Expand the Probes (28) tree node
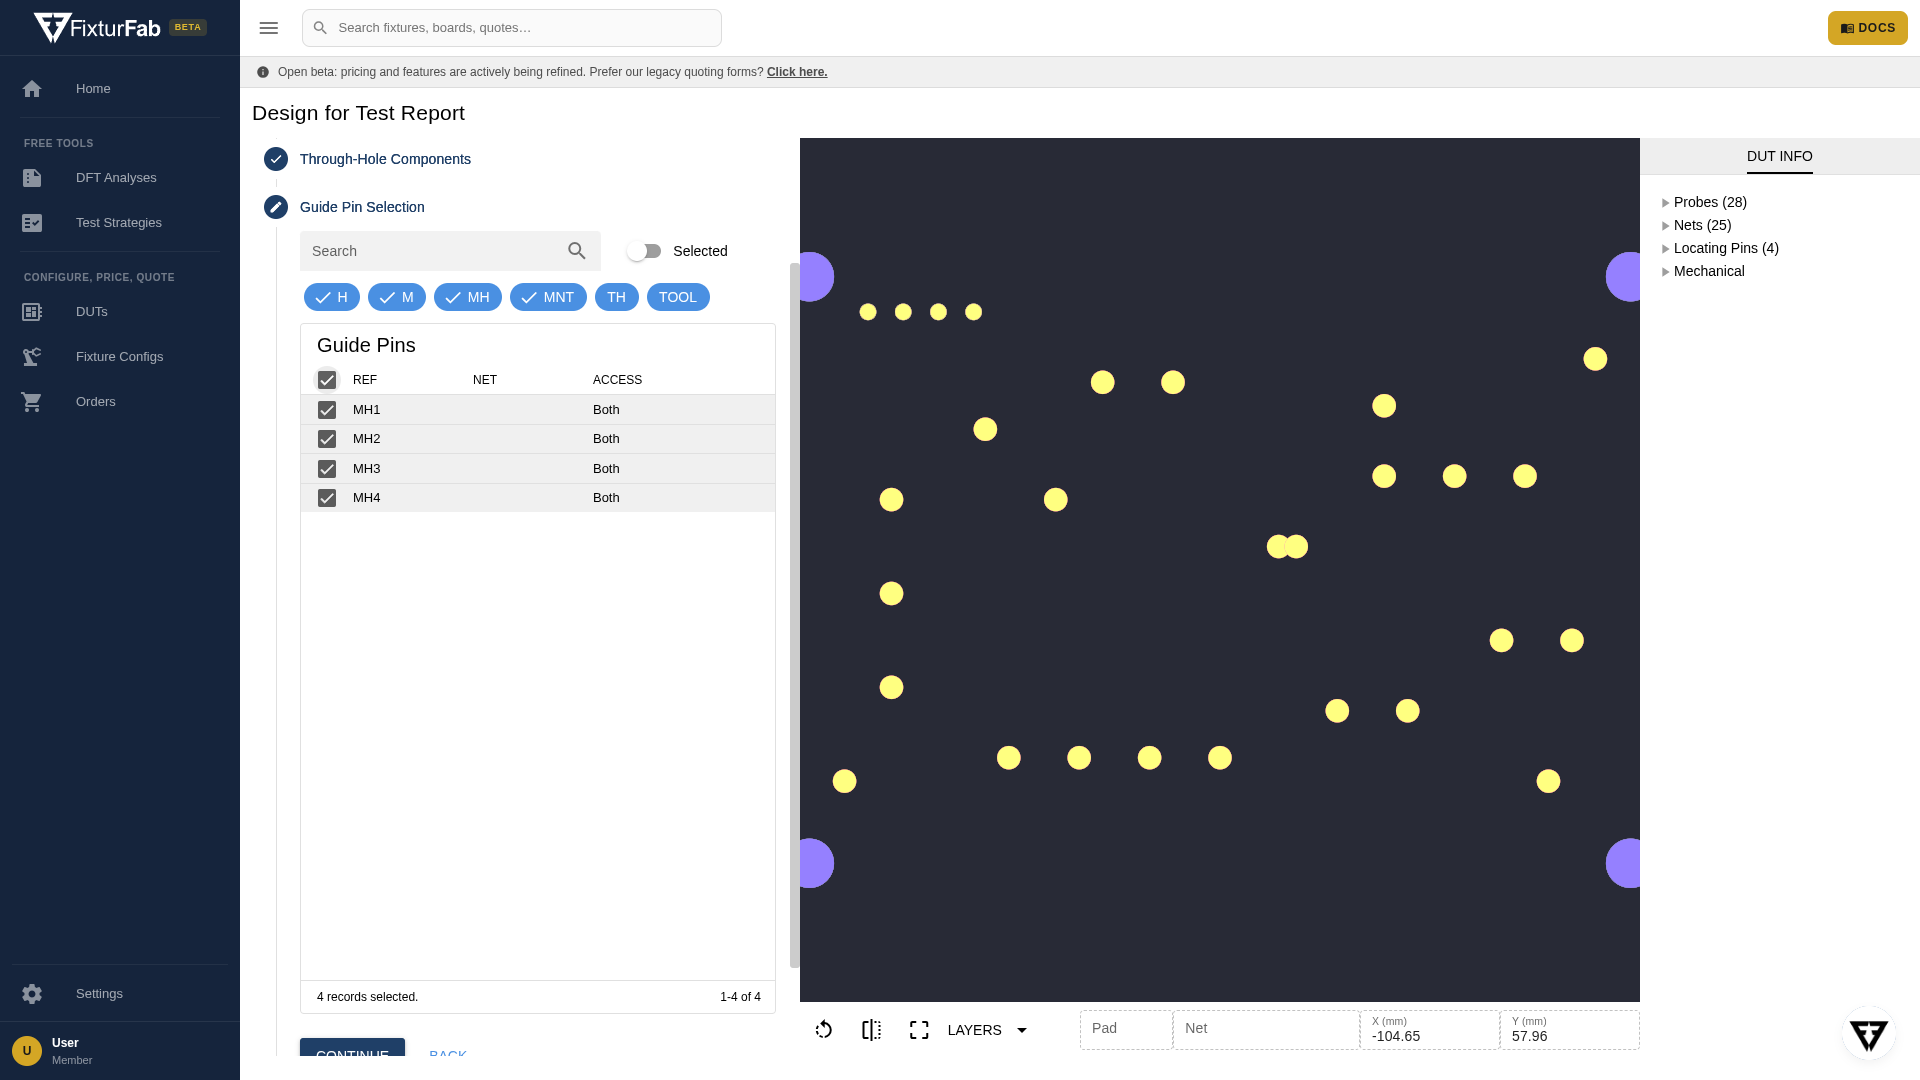Image resolution: width=1920 pixels, height=1080 pixels. 1666,203
